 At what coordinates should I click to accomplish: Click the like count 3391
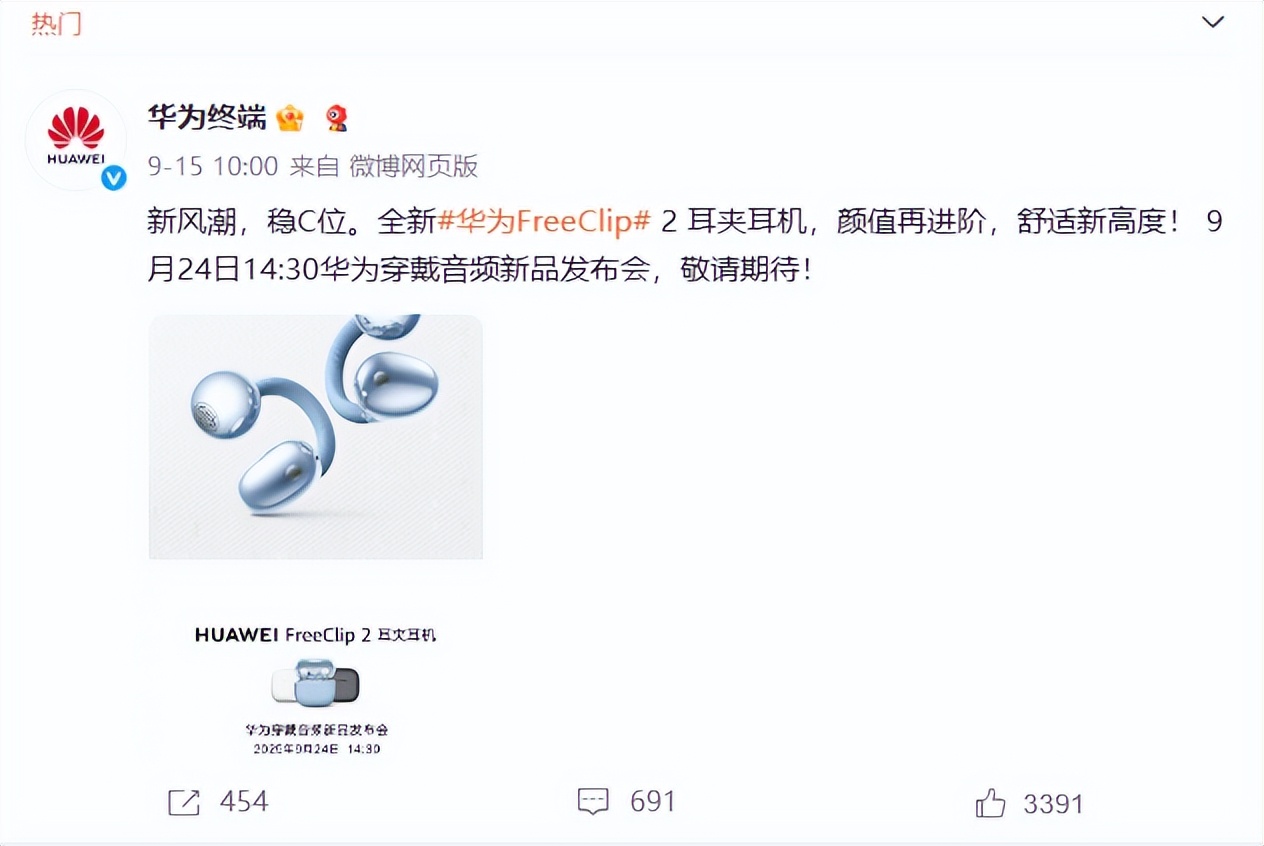[1053, 803]
